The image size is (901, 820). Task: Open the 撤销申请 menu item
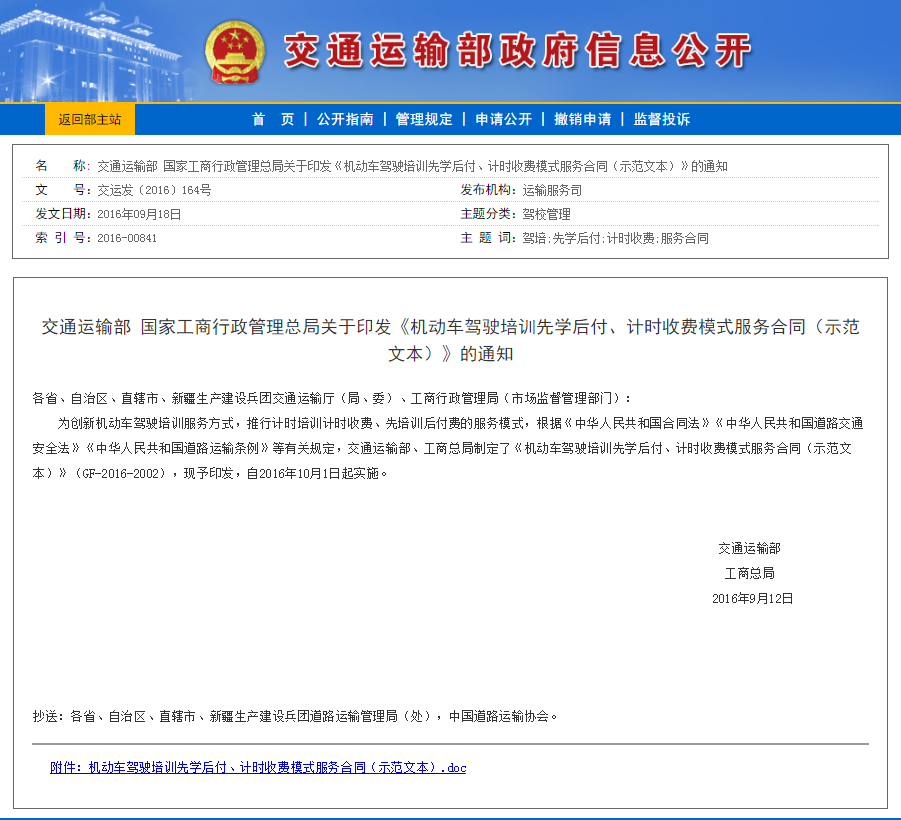pos(583,119)
